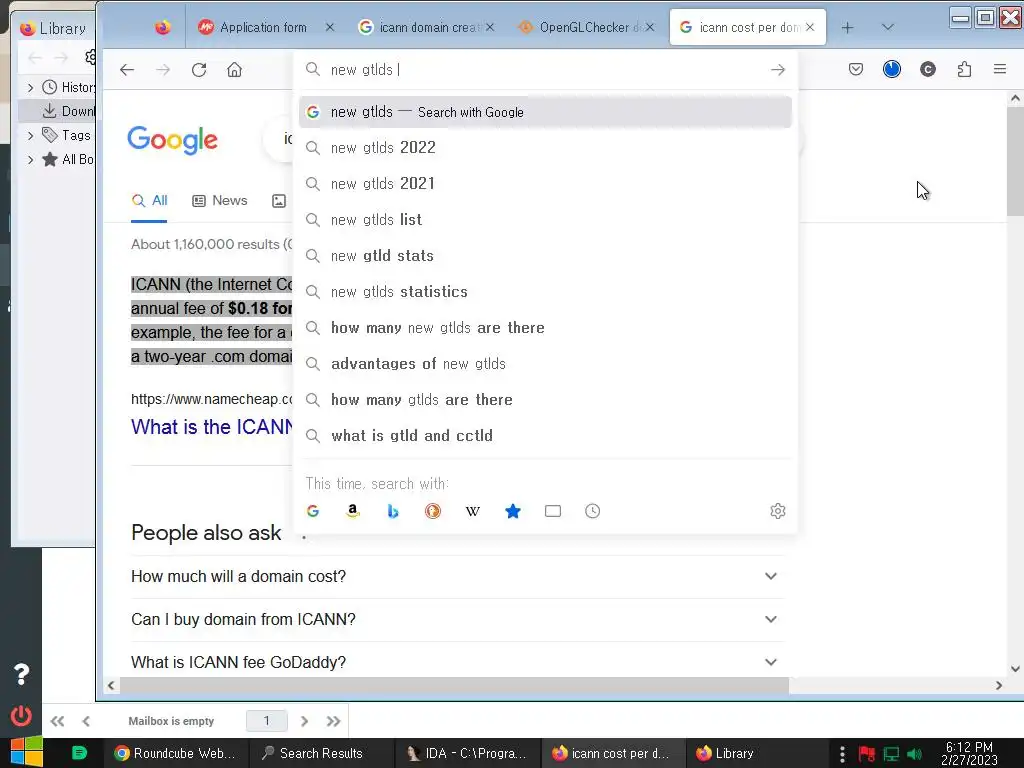
Task: Choose suggestion how many gtlds are there
Action: [x=545, y=399]
